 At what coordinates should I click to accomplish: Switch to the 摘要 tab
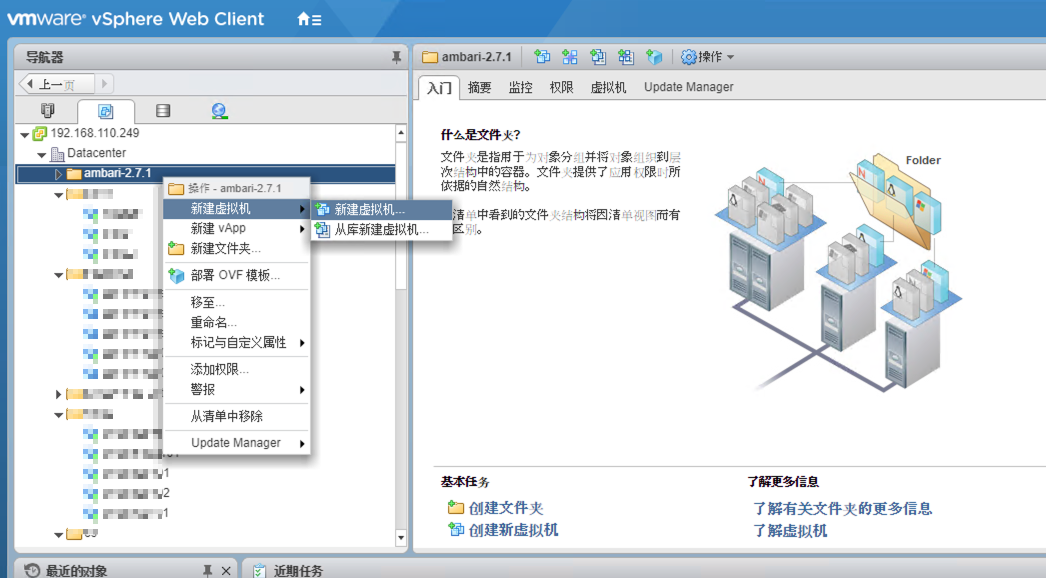coord(480,87)
